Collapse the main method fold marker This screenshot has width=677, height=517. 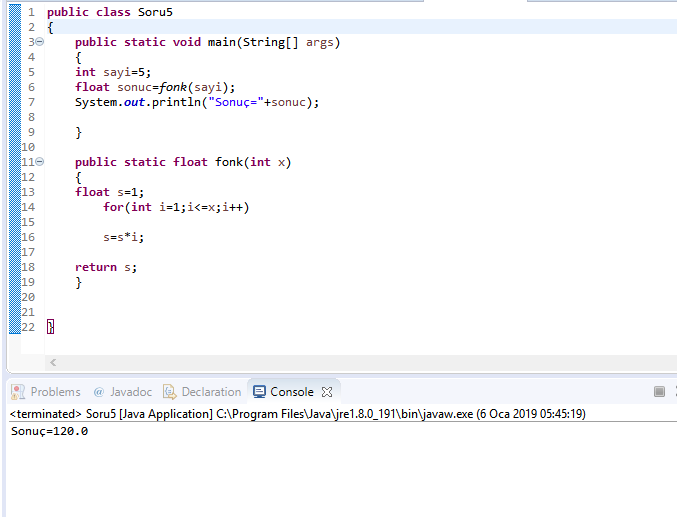[x=39, y=42]
